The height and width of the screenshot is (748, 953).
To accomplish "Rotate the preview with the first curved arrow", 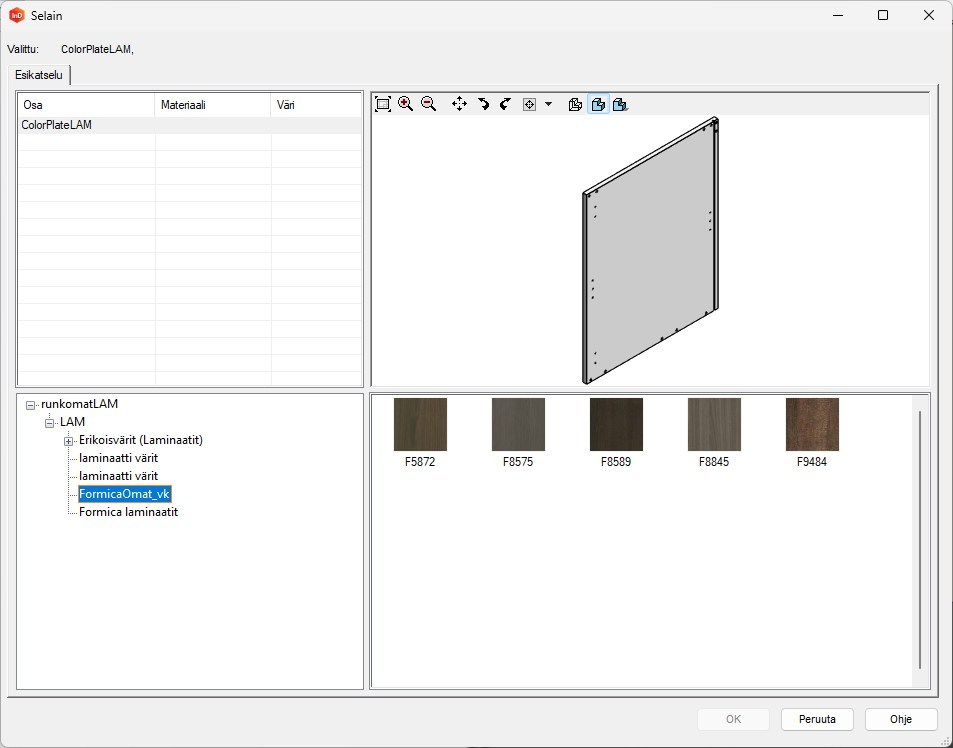I will click(483, 104).
